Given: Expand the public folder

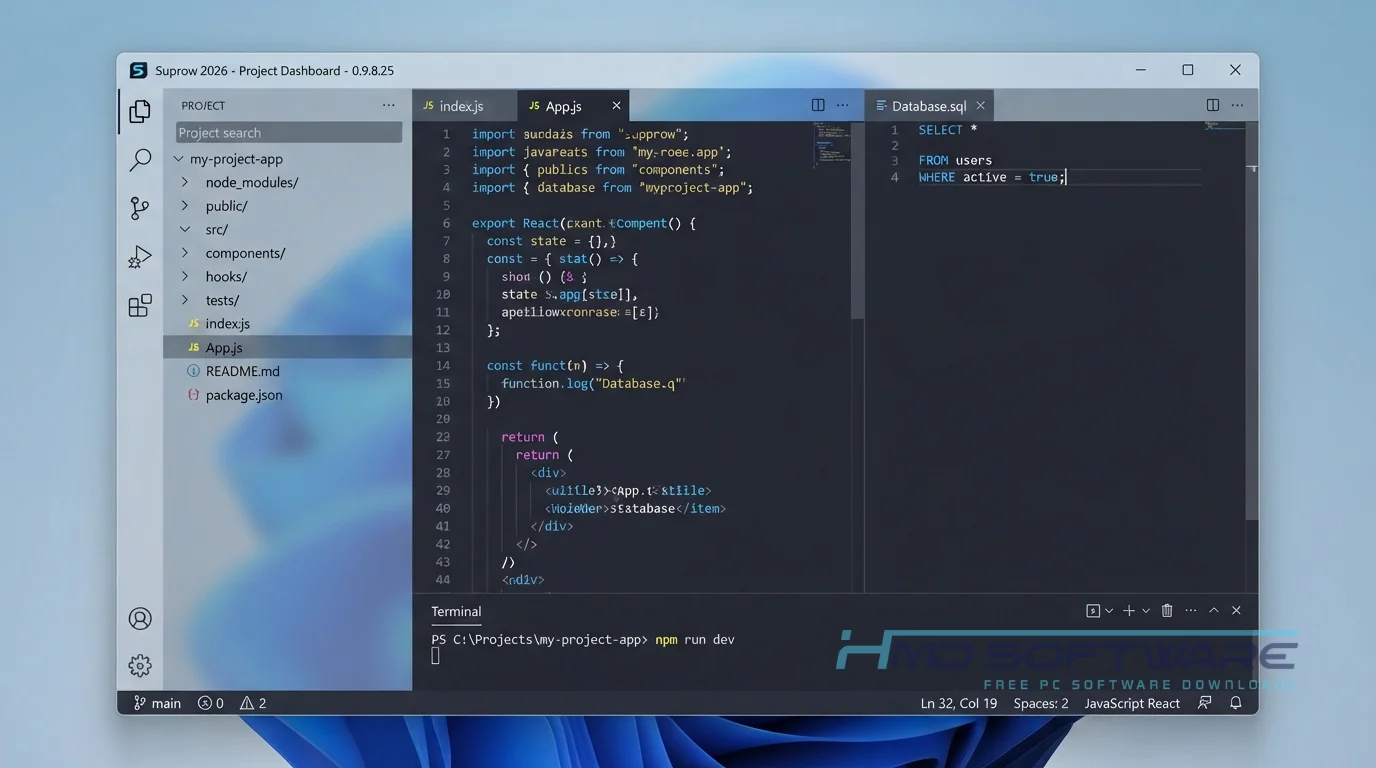Looking at the screenshot, I should coord(185,206).
